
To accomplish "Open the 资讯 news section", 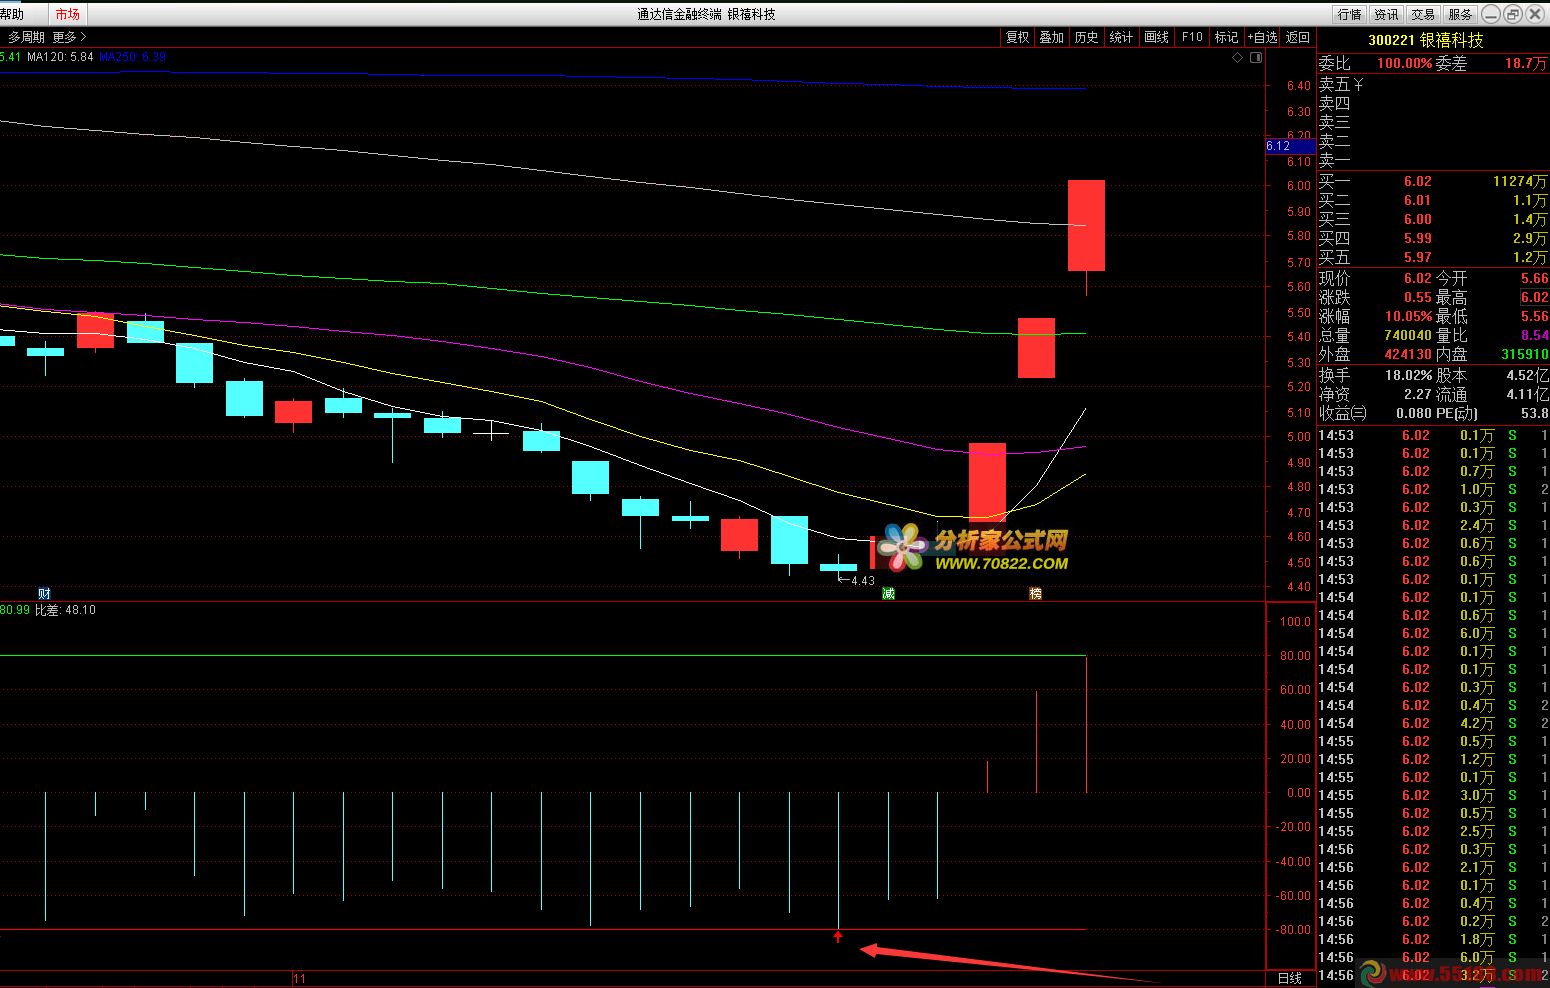I will [x=1386, y=14].
